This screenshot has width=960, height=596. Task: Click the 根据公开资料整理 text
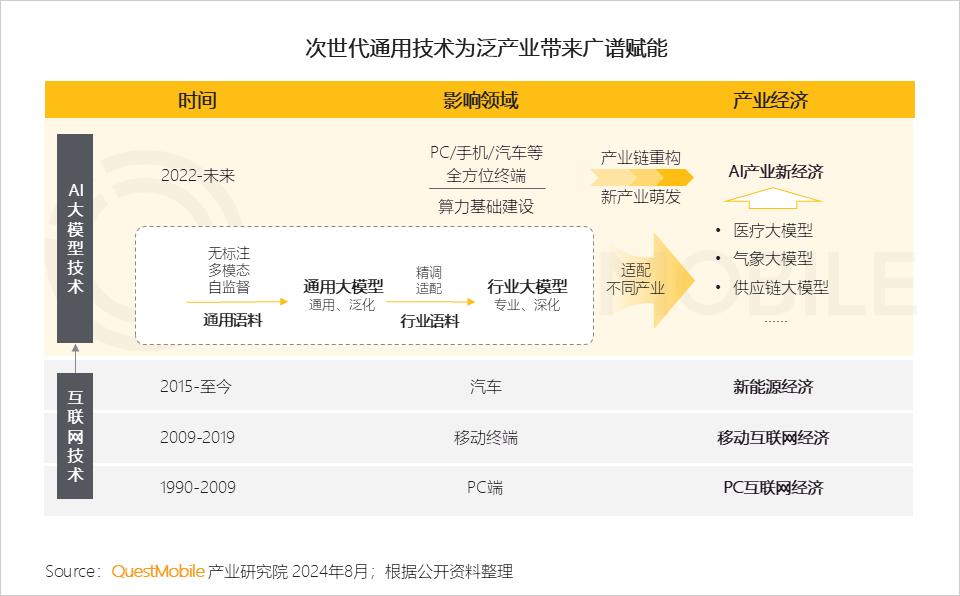click(x=449, y=571)
